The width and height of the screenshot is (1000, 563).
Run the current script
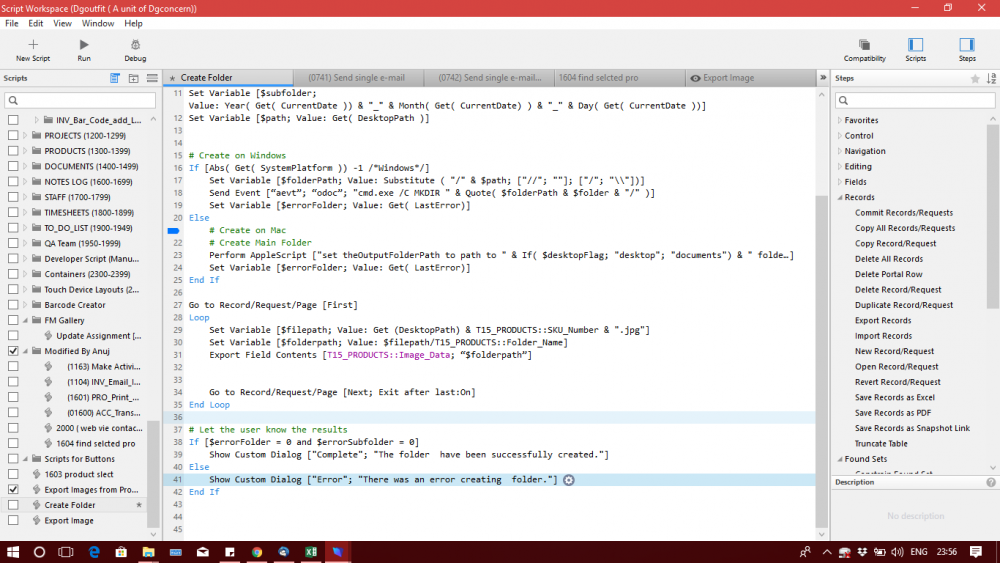click(x=84, y=45)
